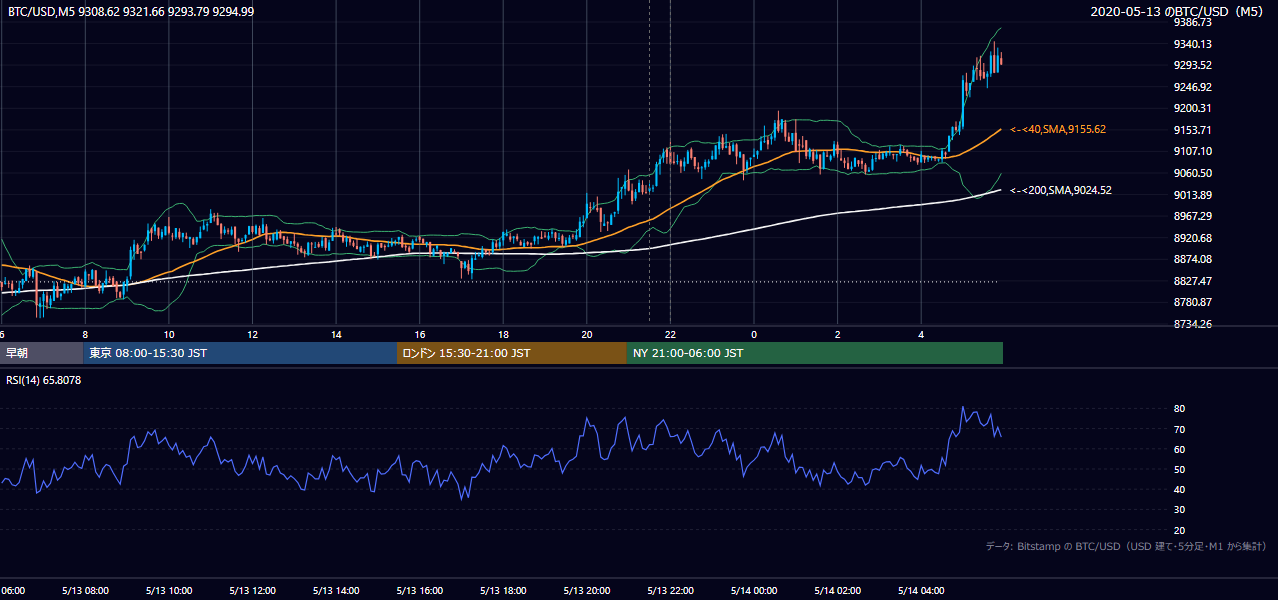The width and height of the screenshot is (1278, 600).
Task: Click the RSI(14) 65.8078 indicator label
Action: (44, 380)
